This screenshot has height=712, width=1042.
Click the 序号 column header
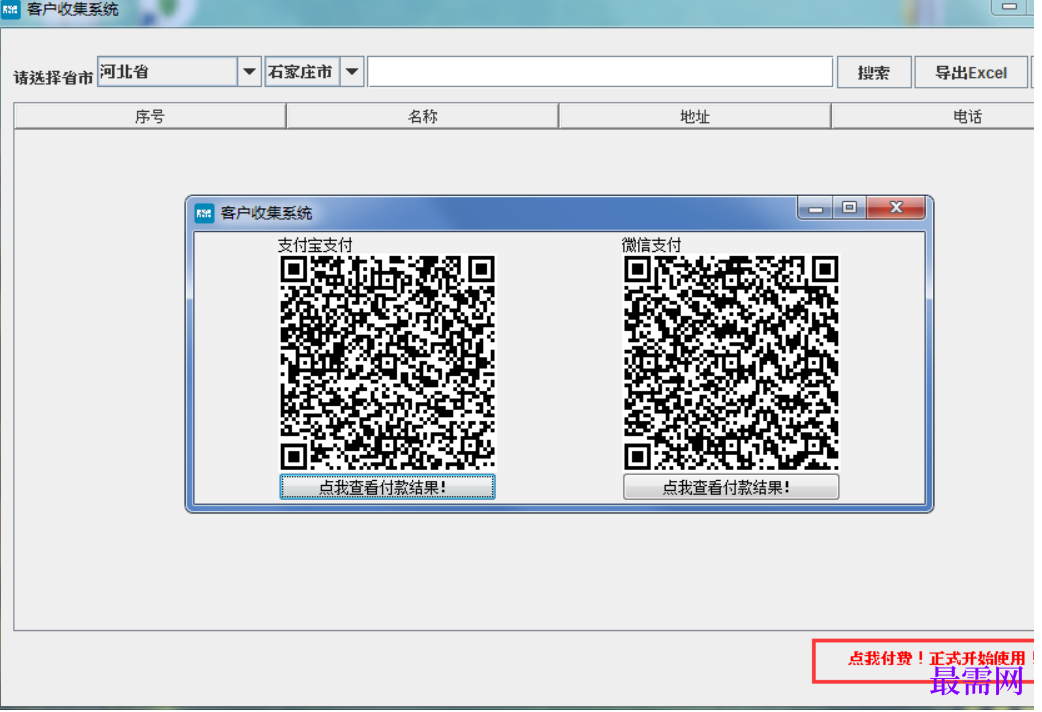150,117
